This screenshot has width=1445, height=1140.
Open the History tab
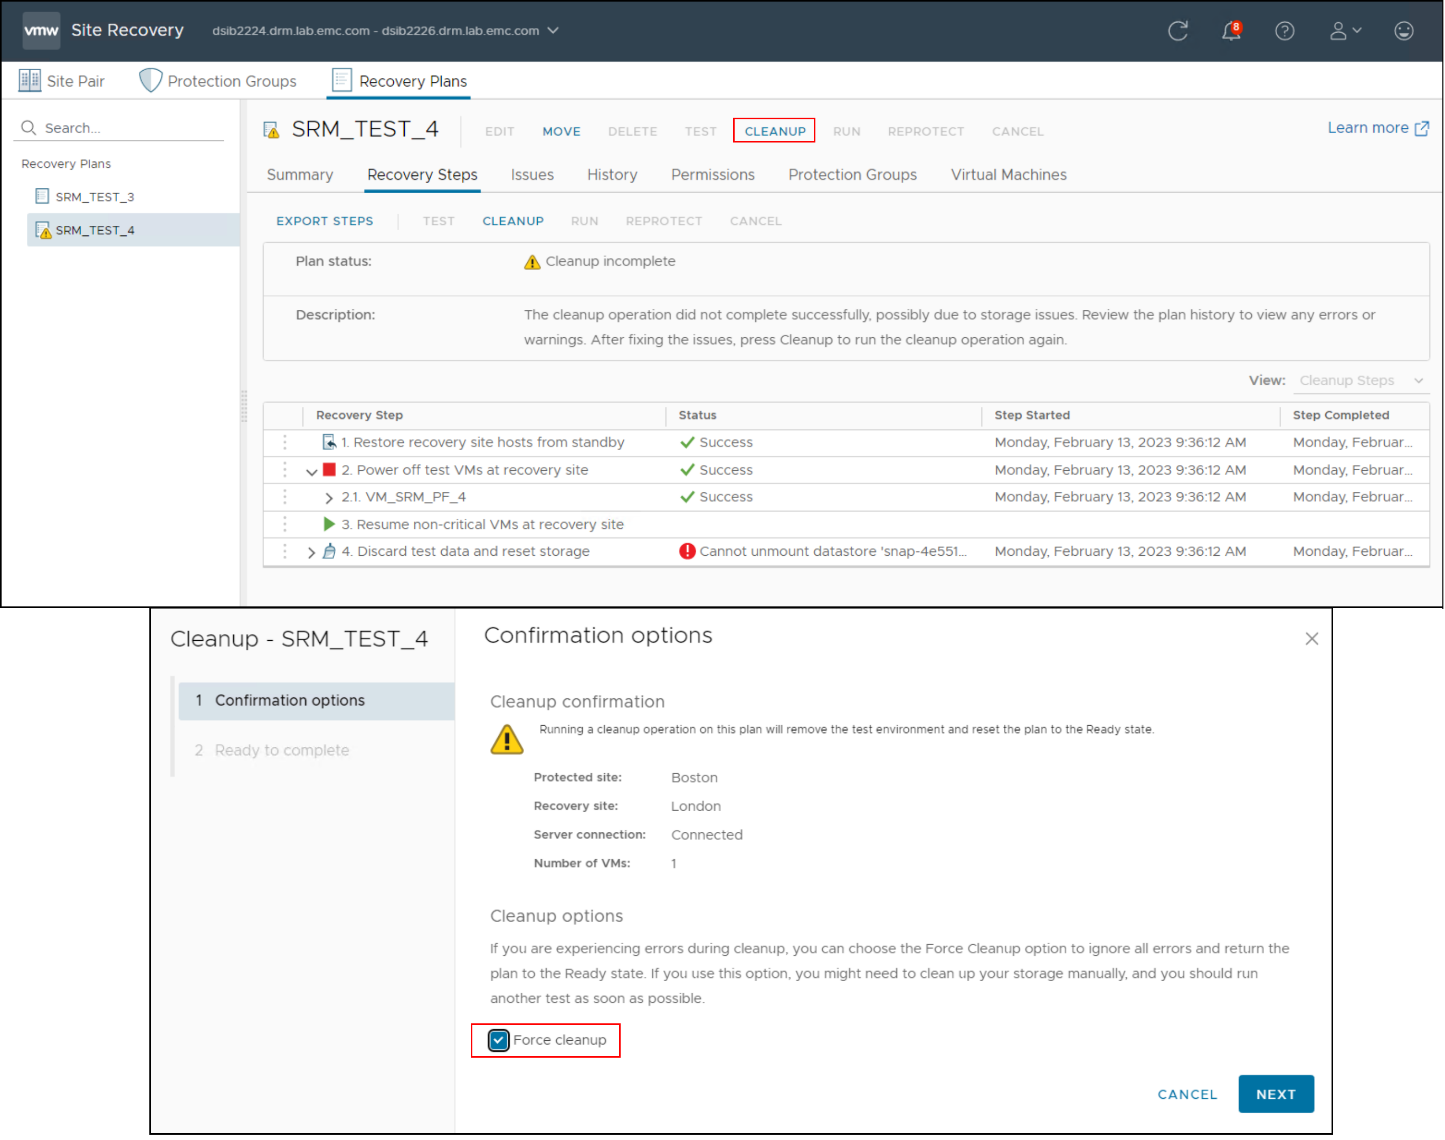612,175
